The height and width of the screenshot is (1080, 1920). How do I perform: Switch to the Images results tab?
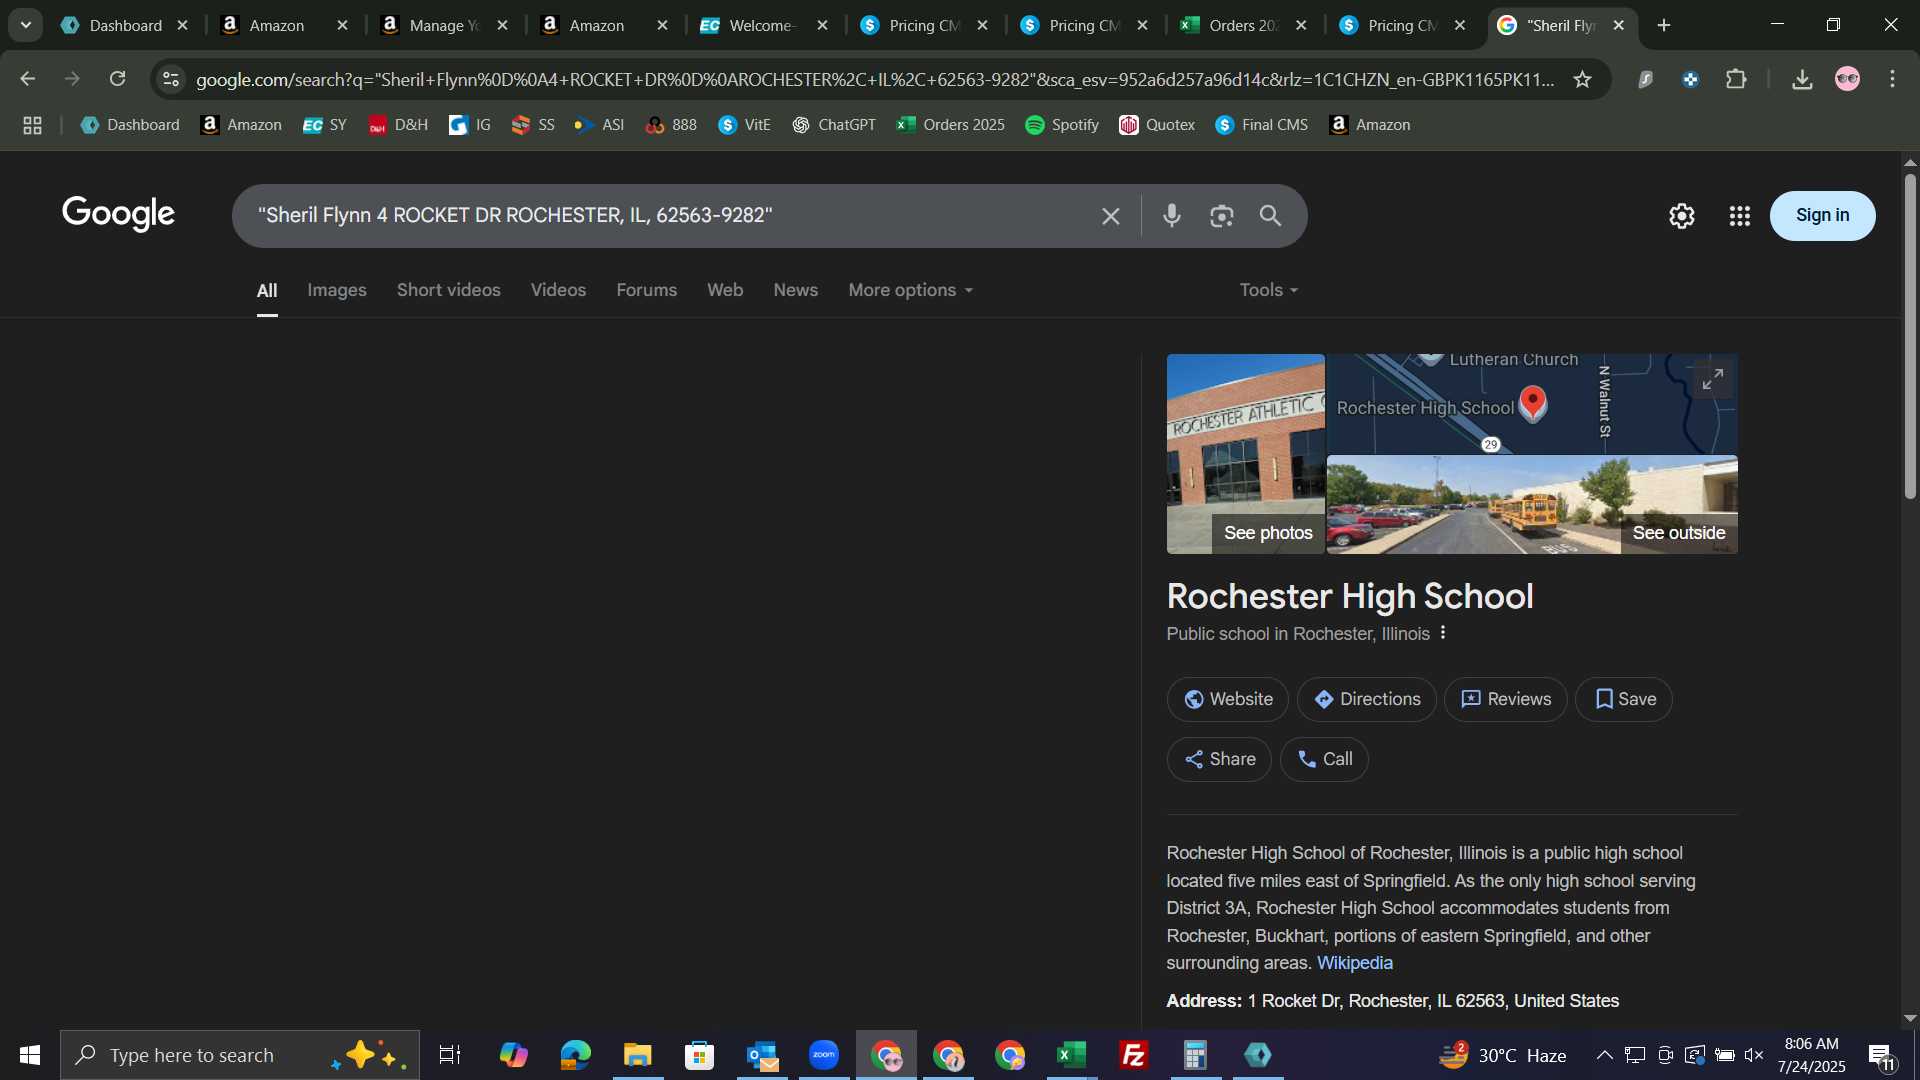pos(337,290)
